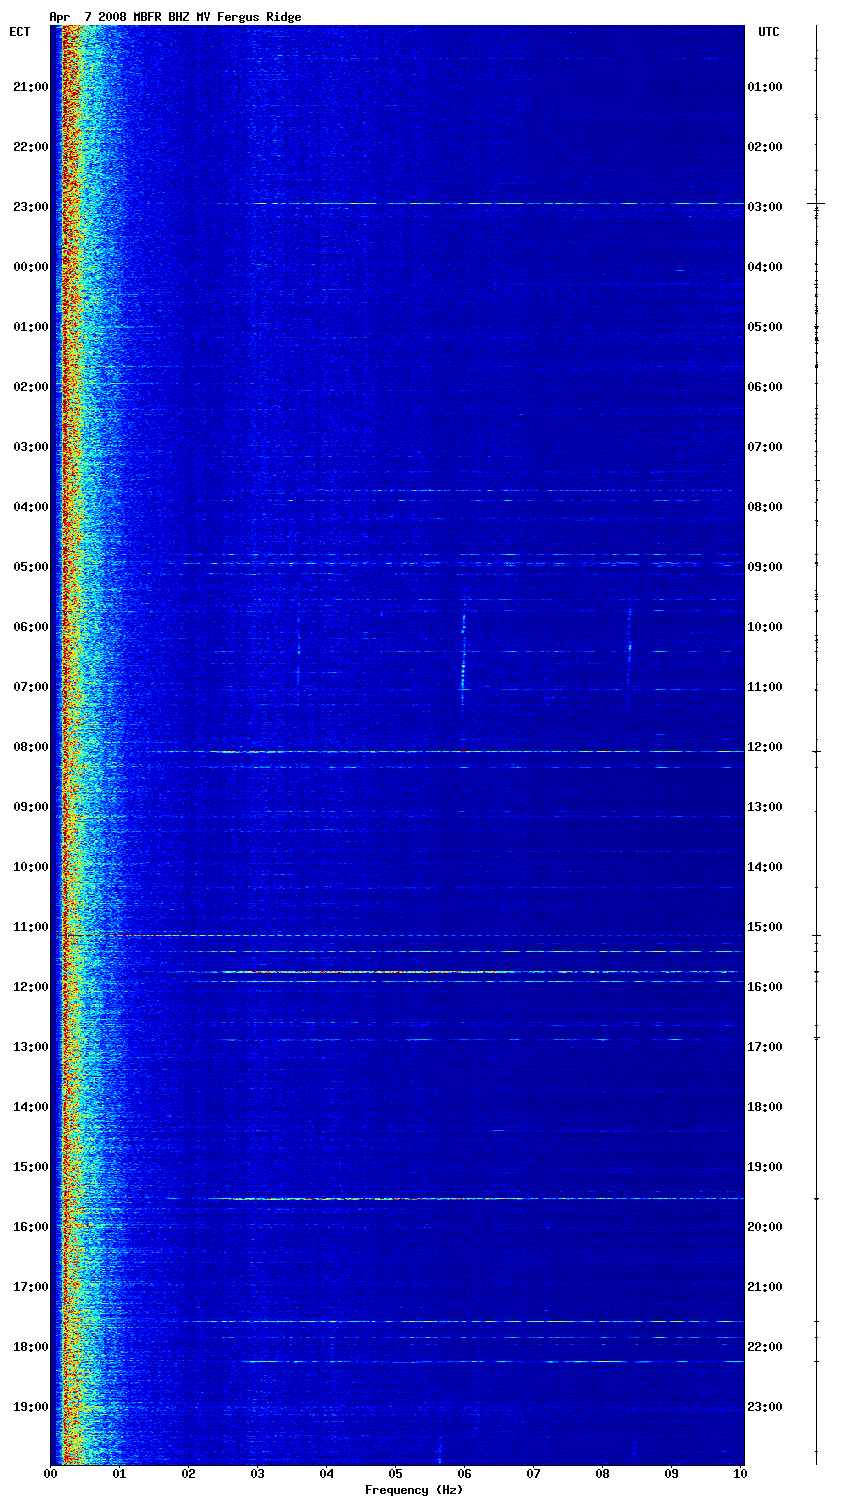The height and width of the screenshot is (1500, 852).
Task: Click the '10' tick on the frequency axis
Action: (x=740, y=1474)
